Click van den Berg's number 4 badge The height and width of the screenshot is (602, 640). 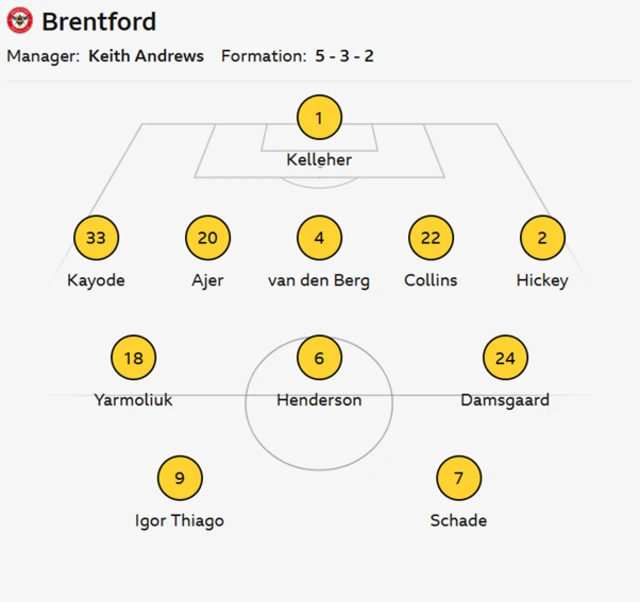[x=319, y=238]
